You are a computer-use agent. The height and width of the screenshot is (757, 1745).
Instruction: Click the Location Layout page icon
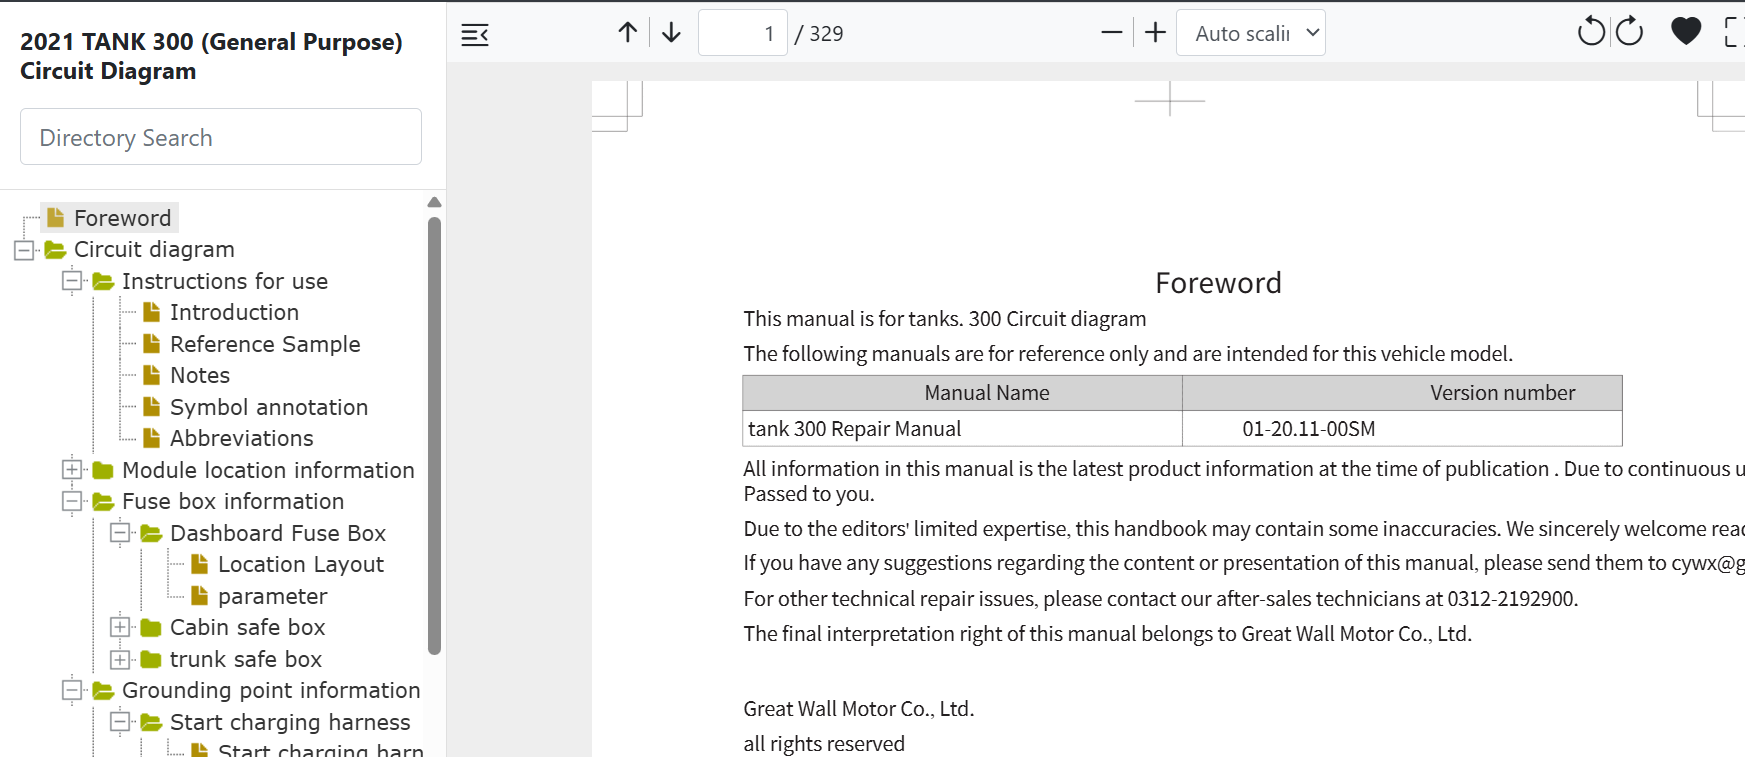point(200,564)
